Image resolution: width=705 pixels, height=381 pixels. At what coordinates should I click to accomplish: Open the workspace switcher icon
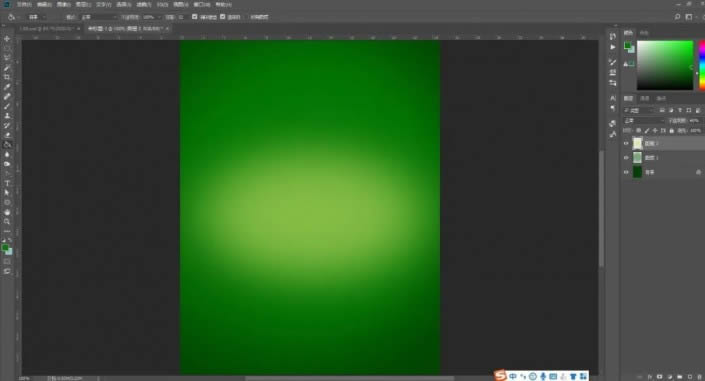coord(689,17)
